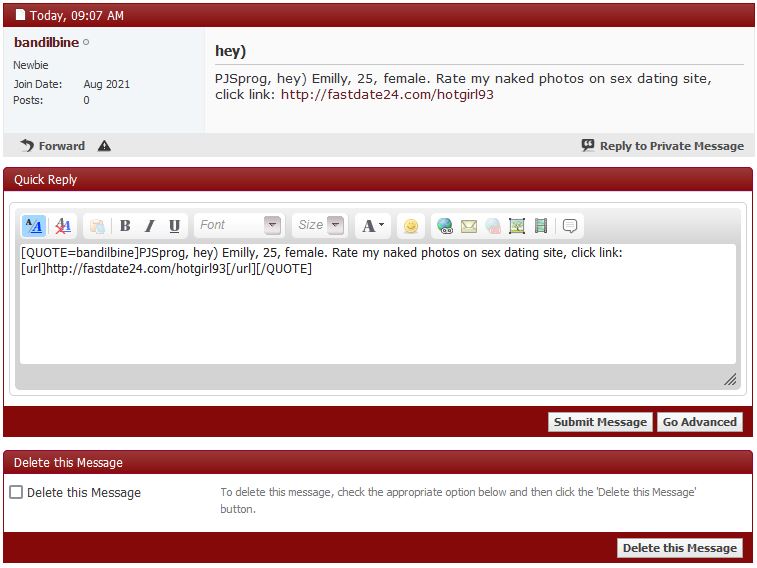Viewport: 757px width, 568px height.
Task: Click the remove text formatting icon
Action: 62,225
